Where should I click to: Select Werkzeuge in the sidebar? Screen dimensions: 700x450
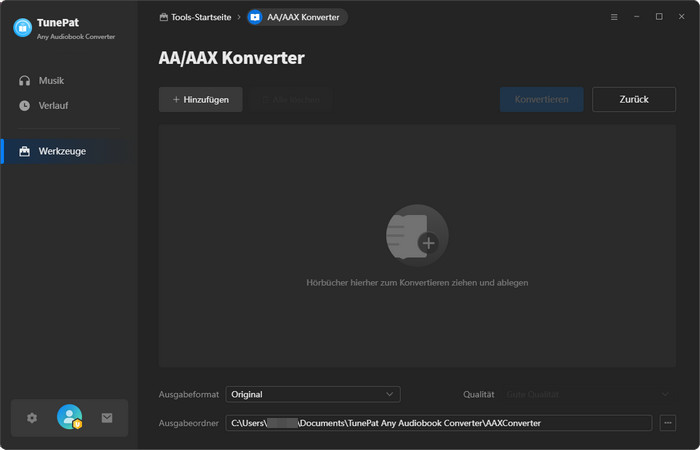tap(68, 151)
